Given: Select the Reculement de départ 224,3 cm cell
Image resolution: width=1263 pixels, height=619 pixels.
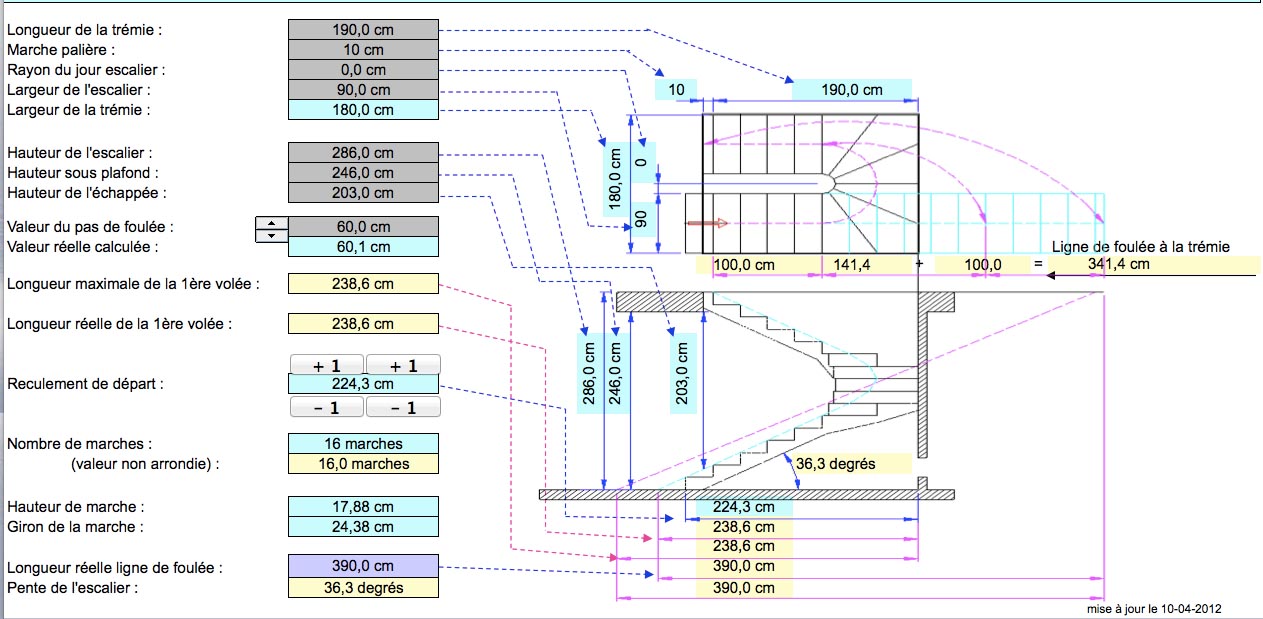Looking at the screenshot, I should [x=363, y=384].
